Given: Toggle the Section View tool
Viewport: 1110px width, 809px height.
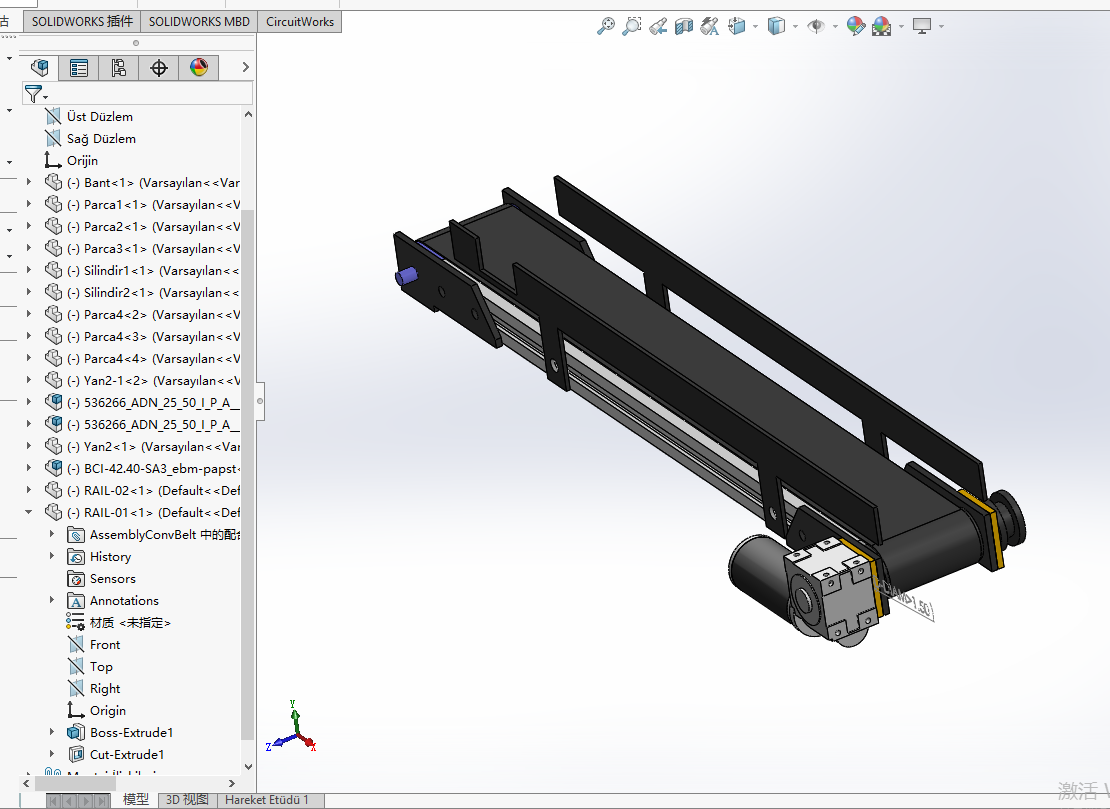Looking at the screenshot, I should coord(684,26).
